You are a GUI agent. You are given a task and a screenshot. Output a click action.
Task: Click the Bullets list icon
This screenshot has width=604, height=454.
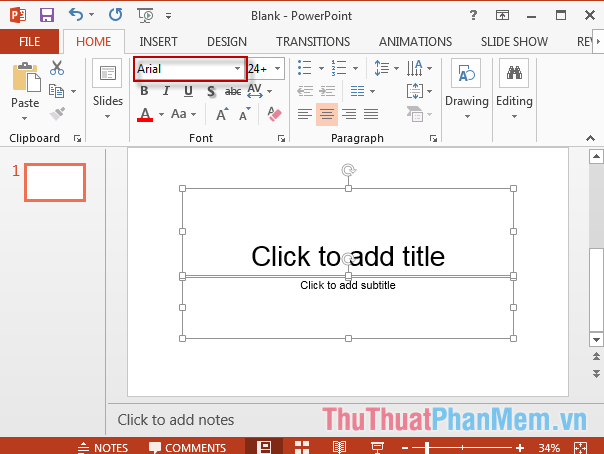click(x=304, y=68)
